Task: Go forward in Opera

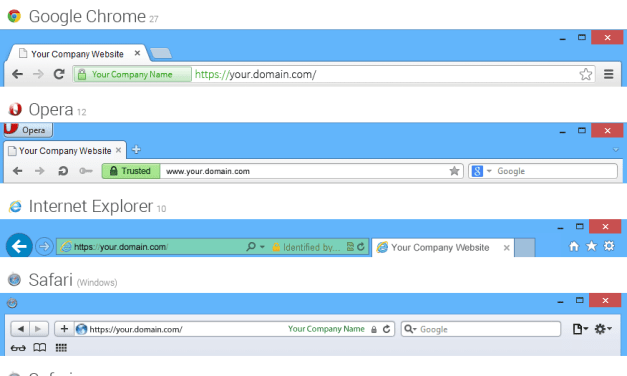Action: 40,171
